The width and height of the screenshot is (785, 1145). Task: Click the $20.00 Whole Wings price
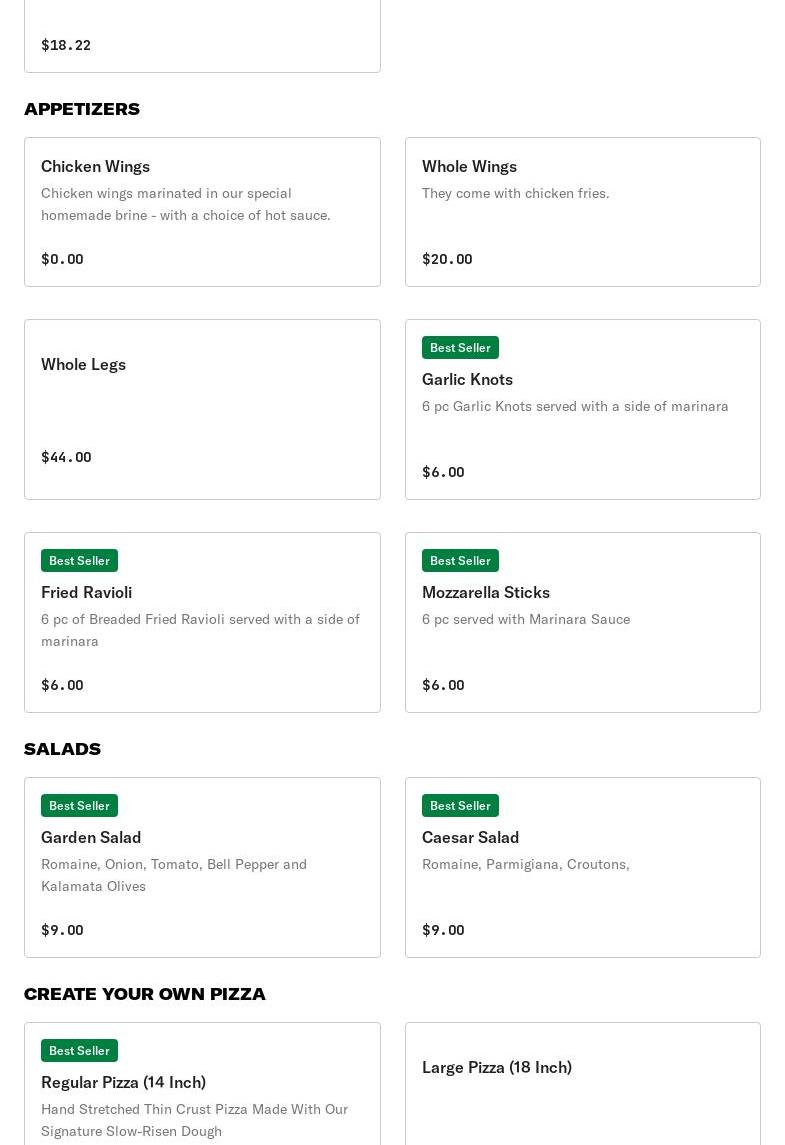pyautogui.click(x=447, y=260)
